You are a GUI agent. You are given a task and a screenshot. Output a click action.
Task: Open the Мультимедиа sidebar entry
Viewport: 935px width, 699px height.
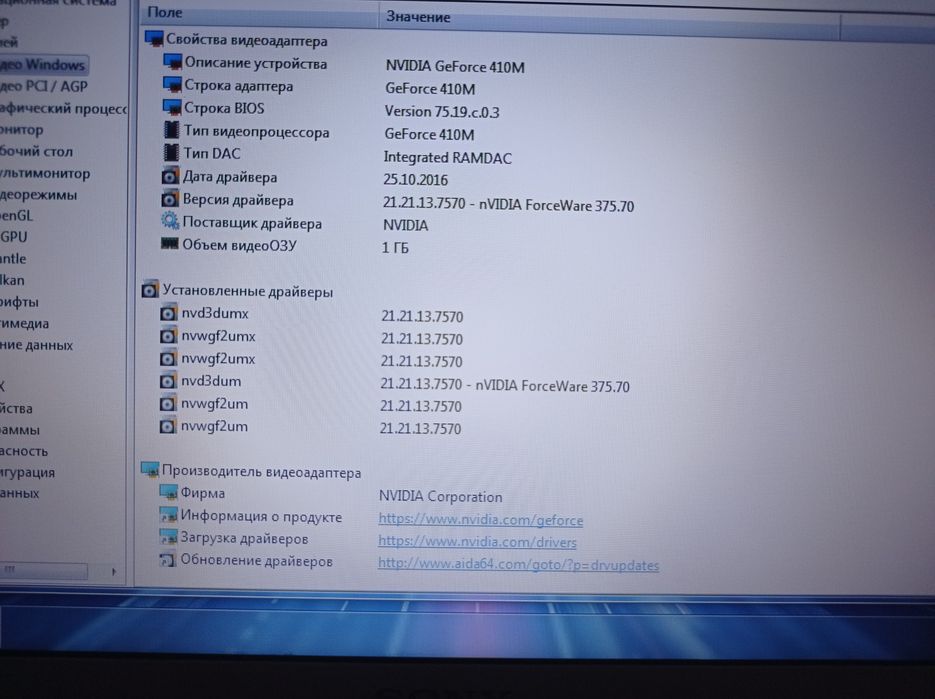tap(24, 323)
